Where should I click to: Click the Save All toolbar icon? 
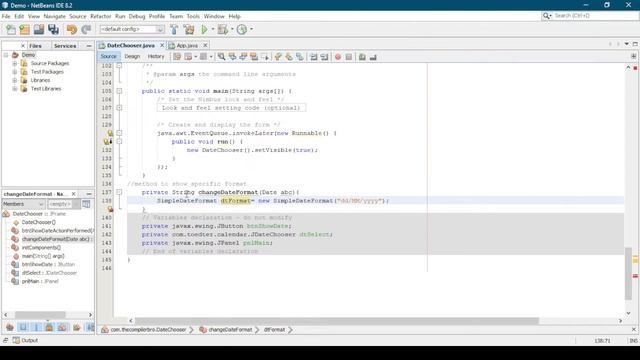coord(53,29)
